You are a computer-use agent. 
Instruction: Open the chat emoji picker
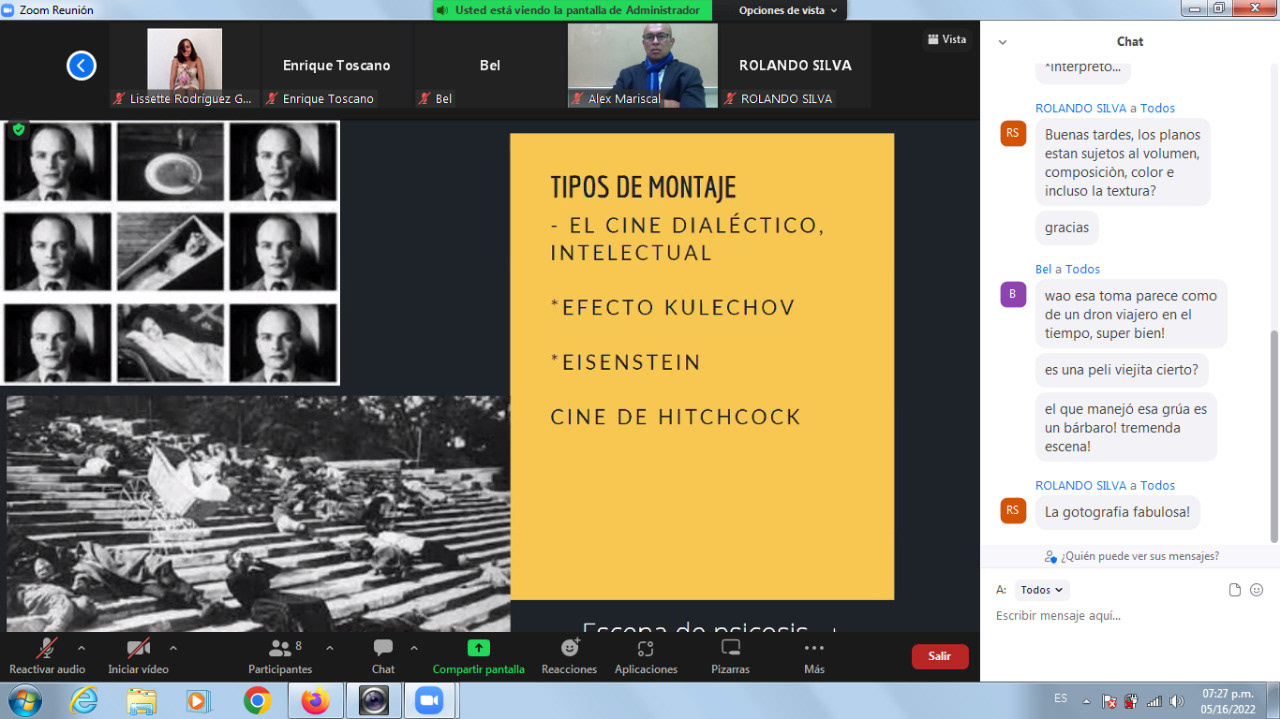pyautogui.click(x=1257, y=590)
